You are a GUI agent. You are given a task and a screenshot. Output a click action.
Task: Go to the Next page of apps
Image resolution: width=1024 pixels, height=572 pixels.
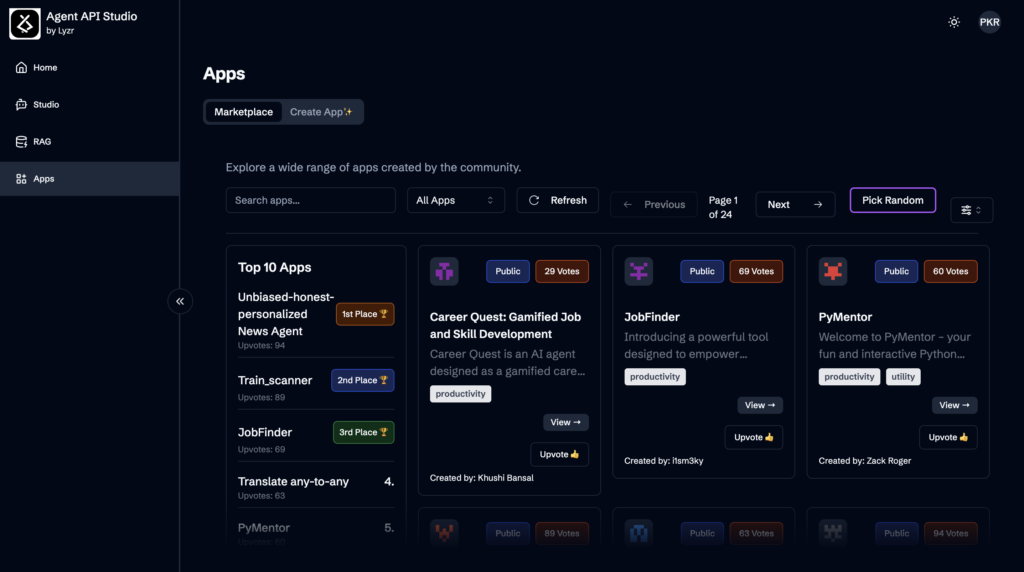point(795,204)
